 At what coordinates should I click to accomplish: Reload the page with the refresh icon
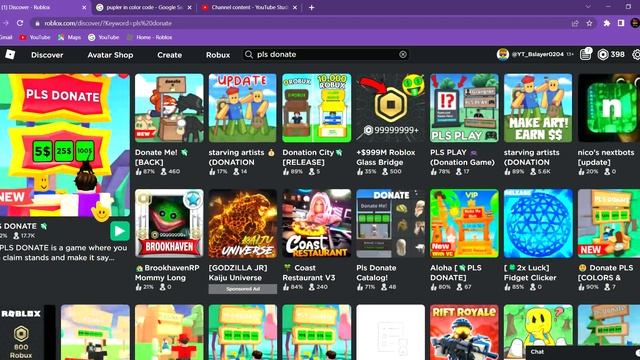click(x=20, y=23)
